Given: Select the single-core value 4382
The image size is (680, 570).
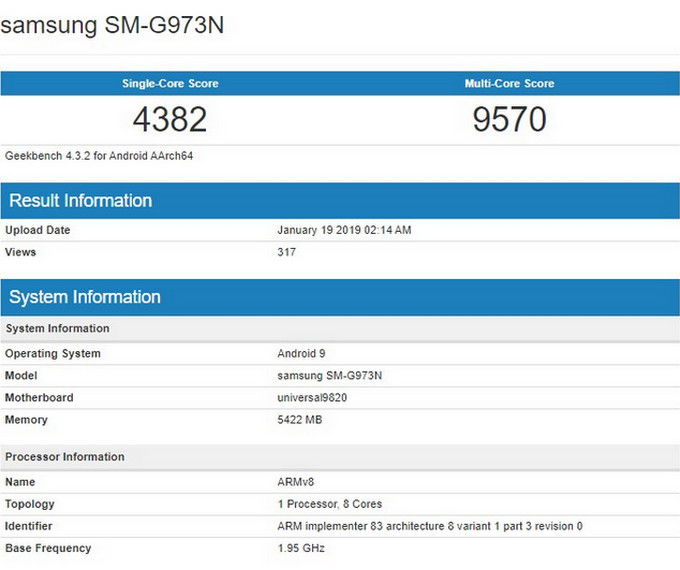Looking at the screenshot, I should pyautogui.click(x=170, y=119).
